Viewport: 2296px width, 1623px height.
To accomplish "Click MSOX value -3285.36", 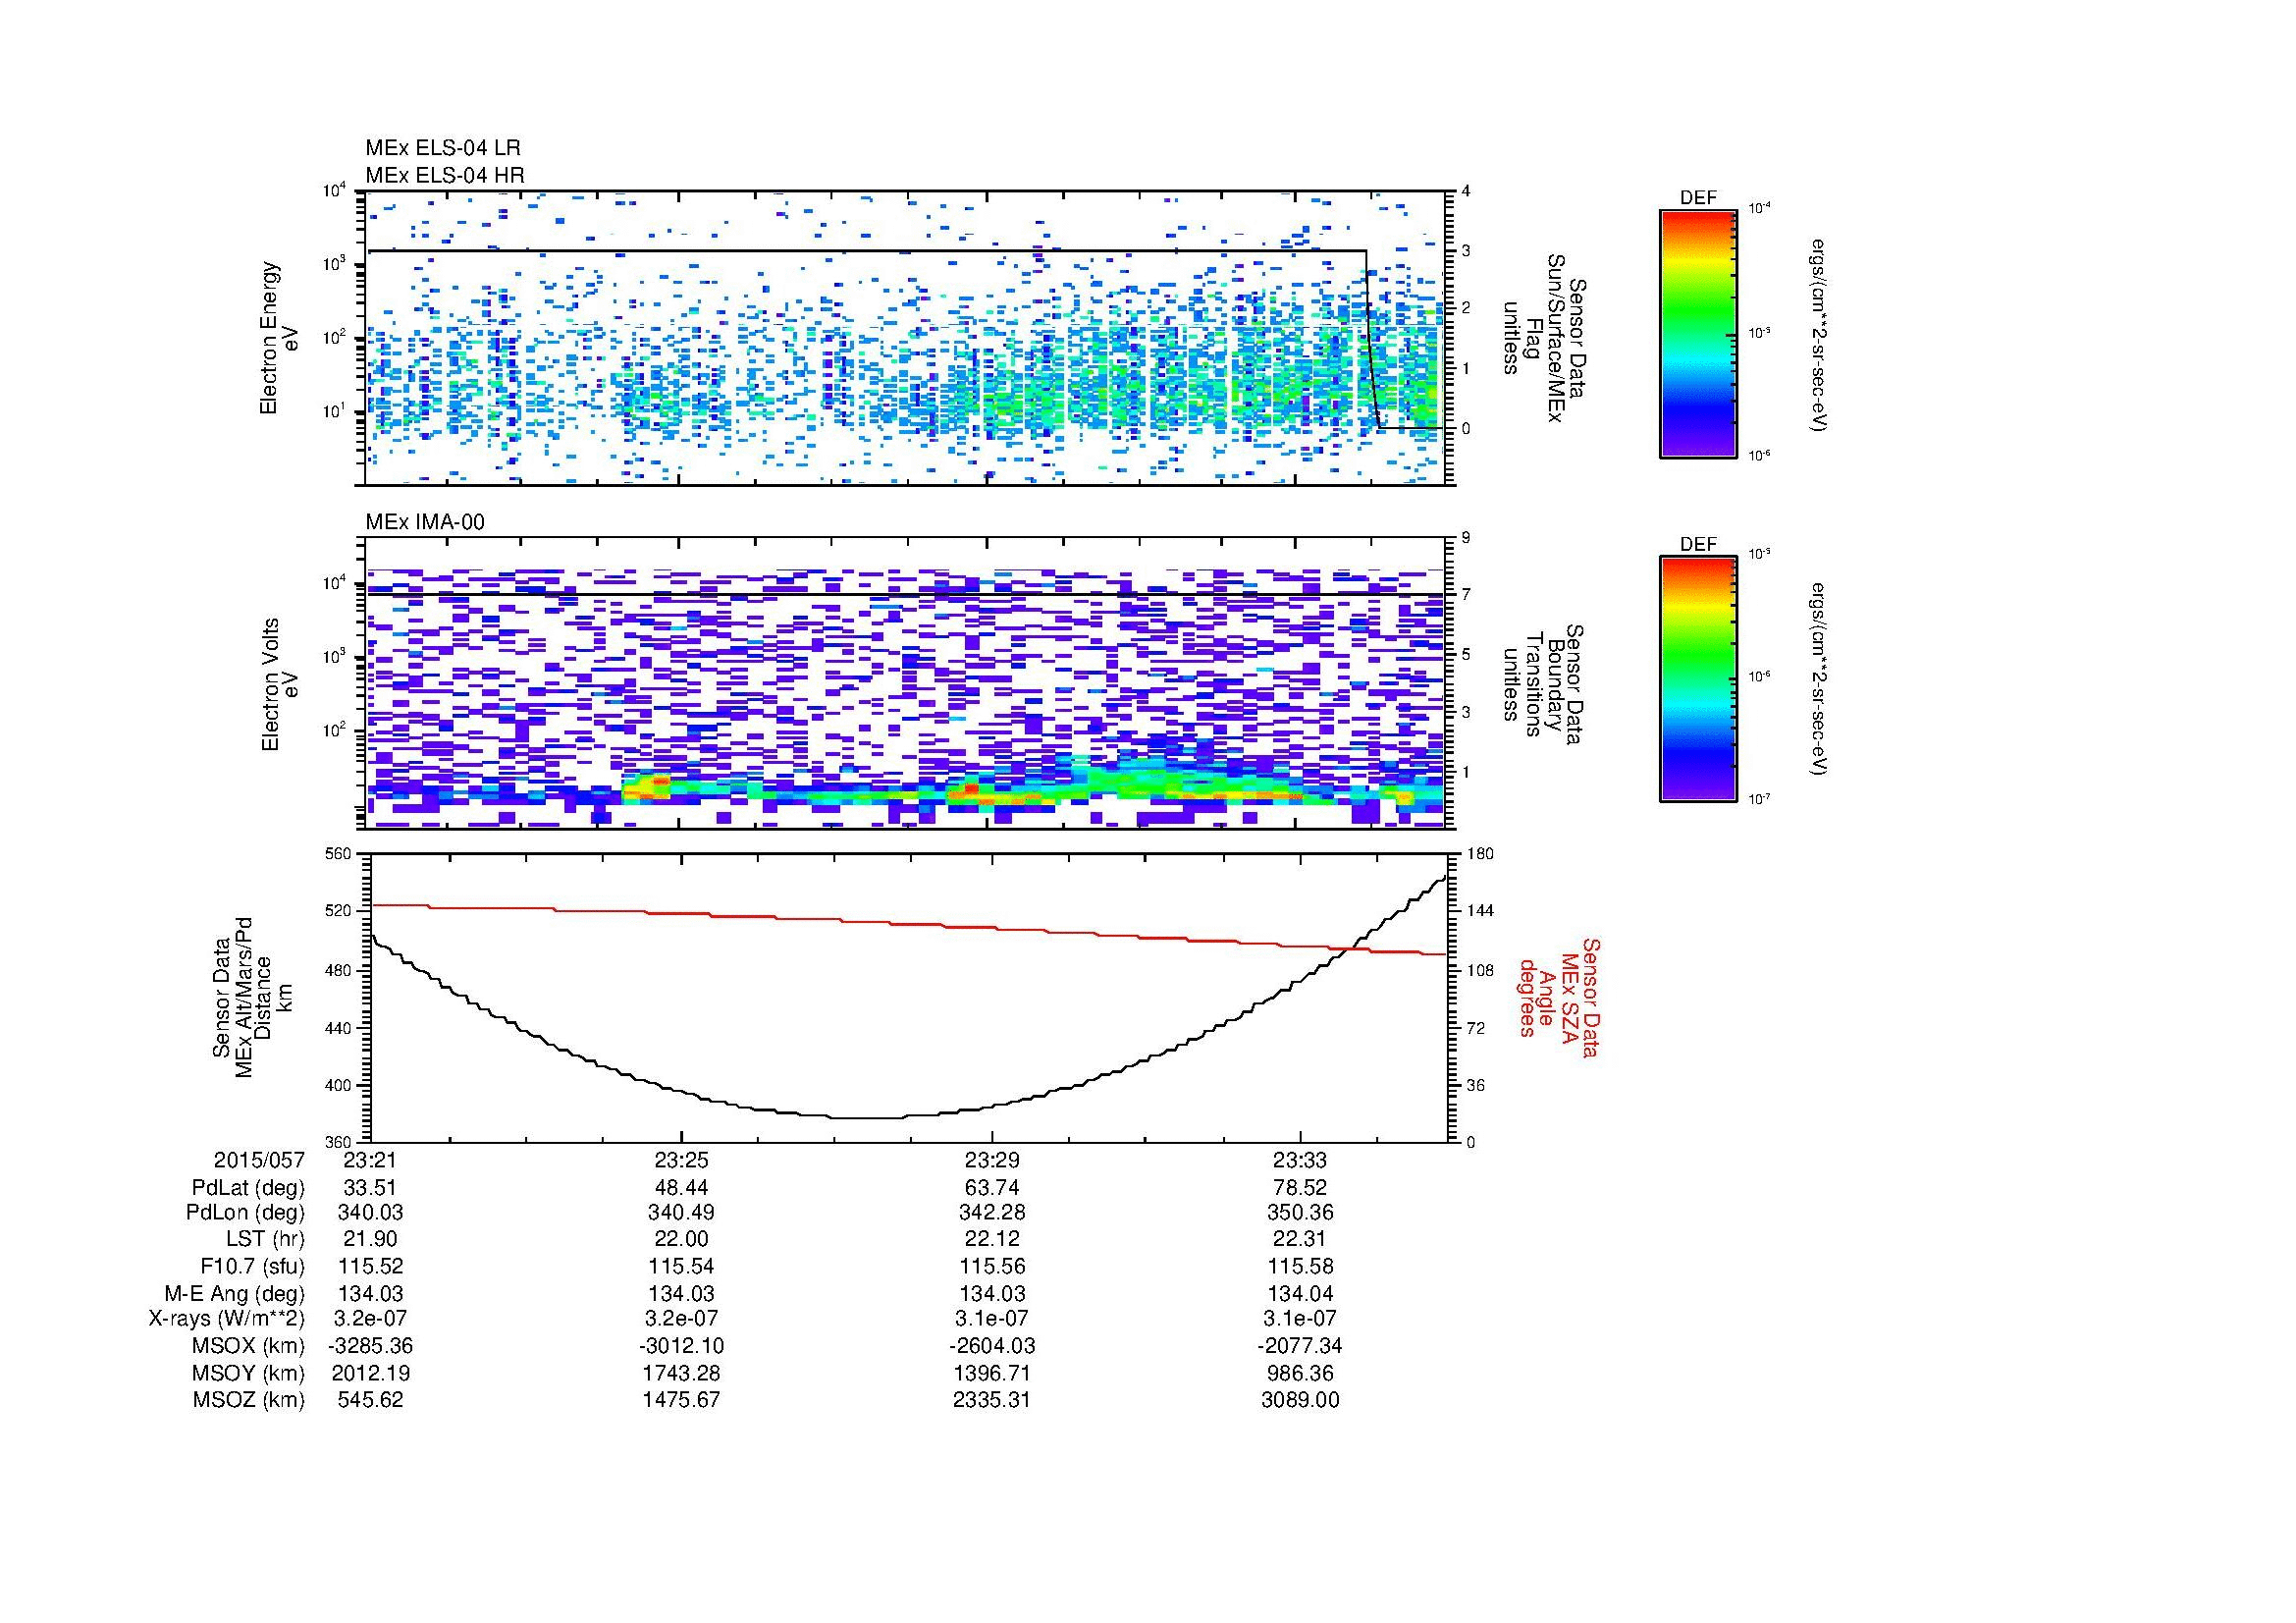I will click(x=370, y=1346).
